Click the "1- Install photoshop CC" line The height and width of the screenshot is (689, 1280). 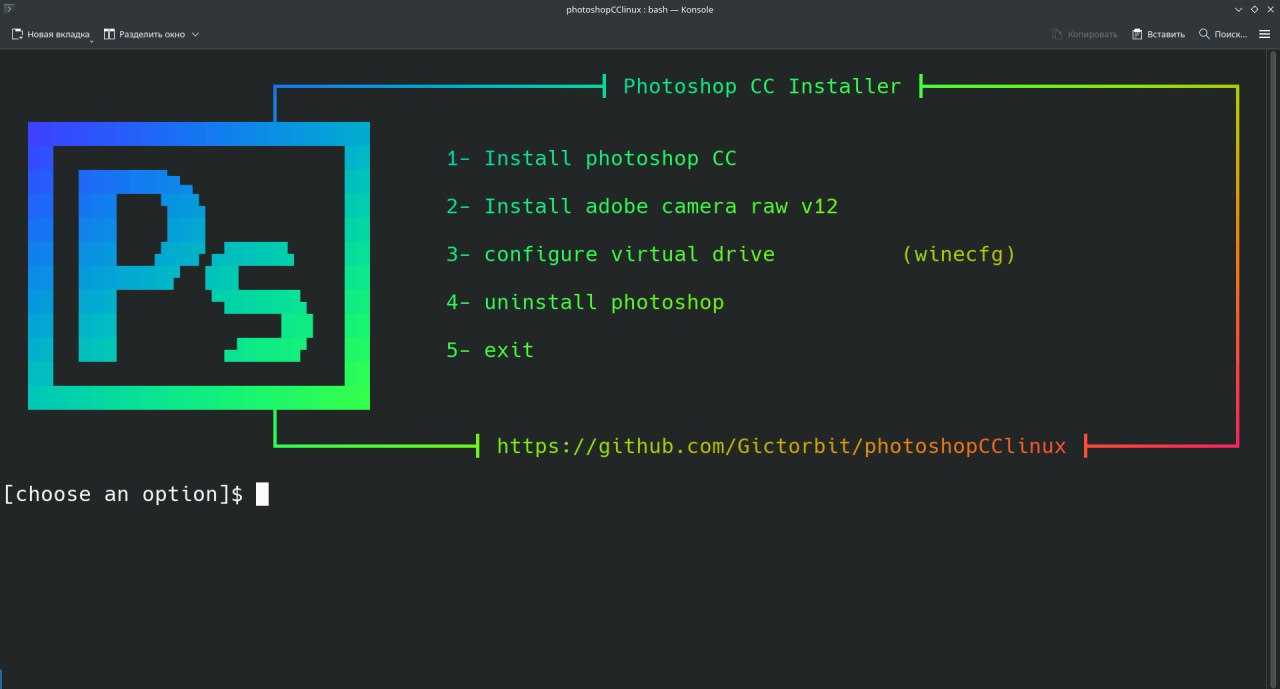pos(591,158)
